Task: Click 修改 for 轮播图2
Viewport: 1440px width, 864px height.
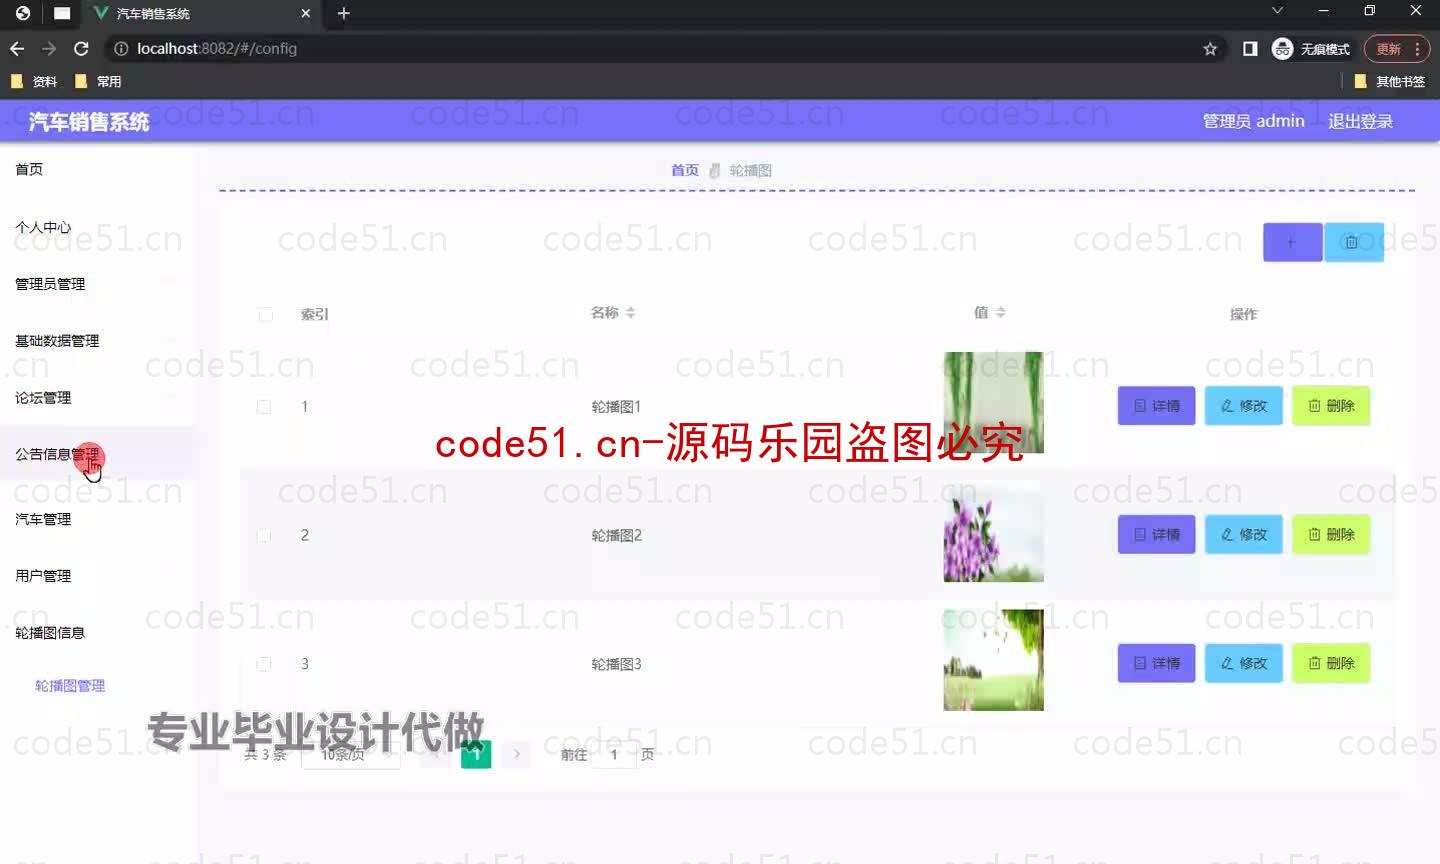Action: click(1243, 534)
